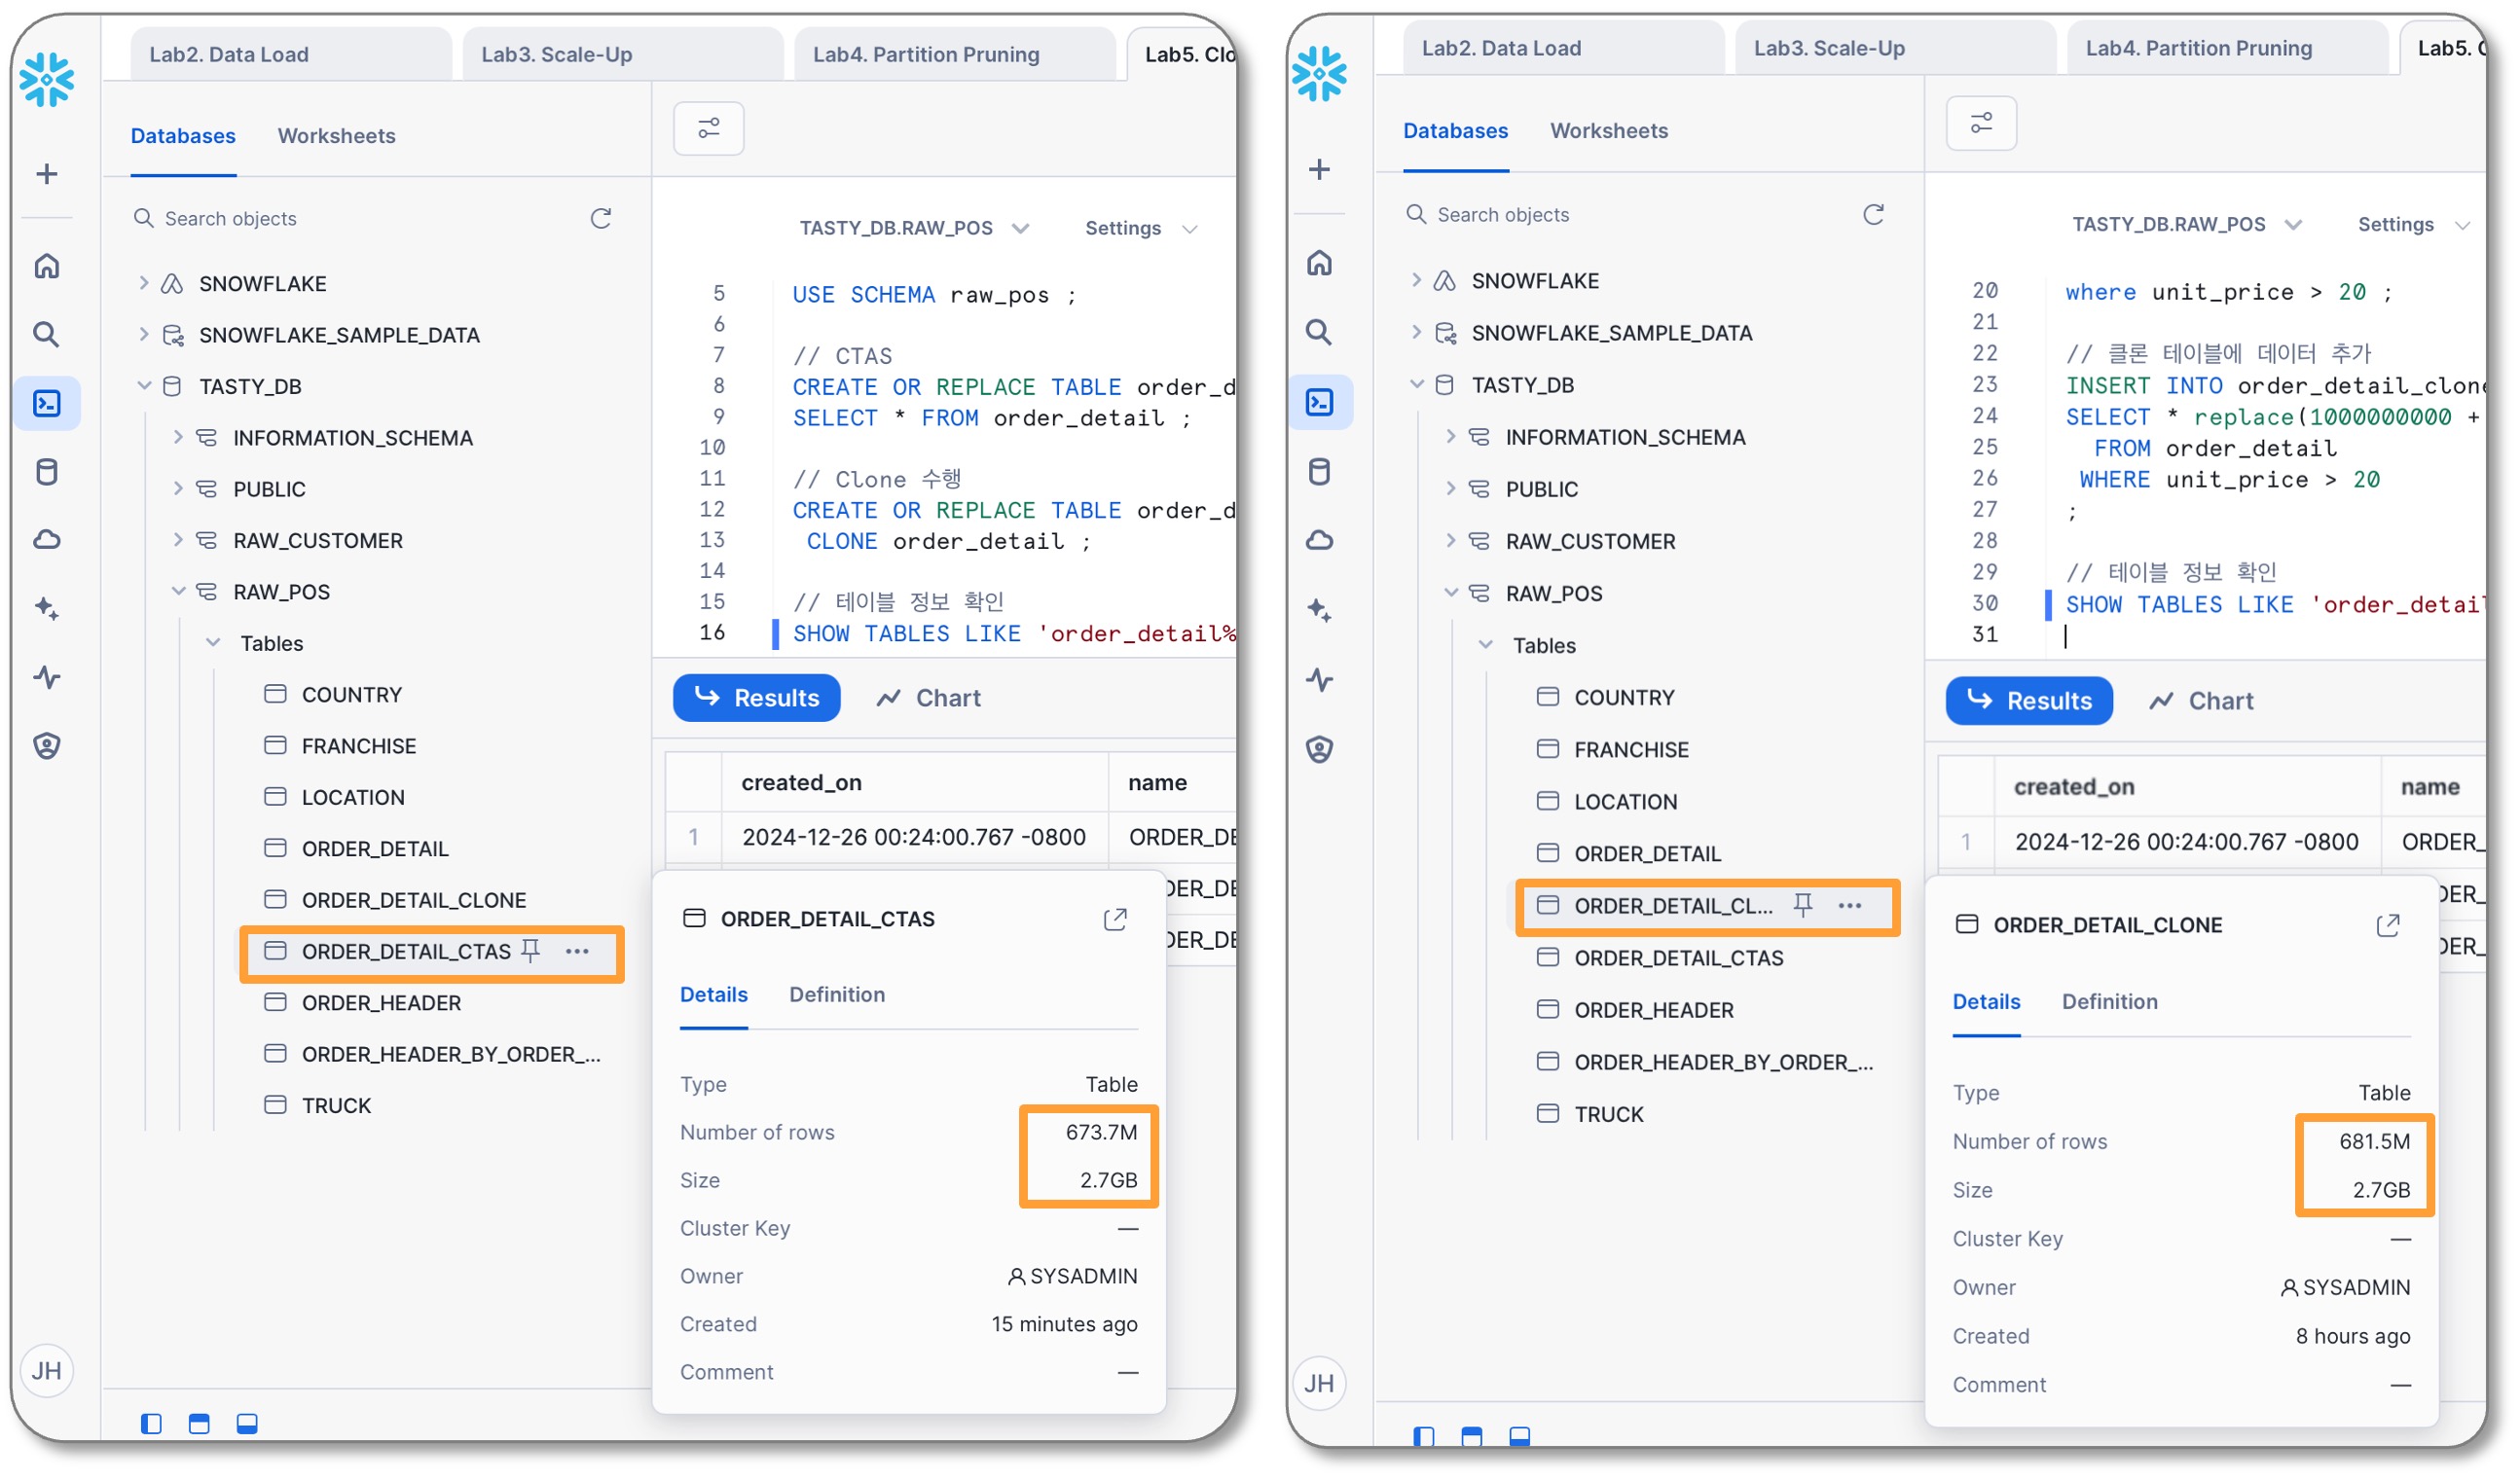This screenshot has width=2520, height=1480.
Task: Refresh the object list in right window
Action: 1874,214
